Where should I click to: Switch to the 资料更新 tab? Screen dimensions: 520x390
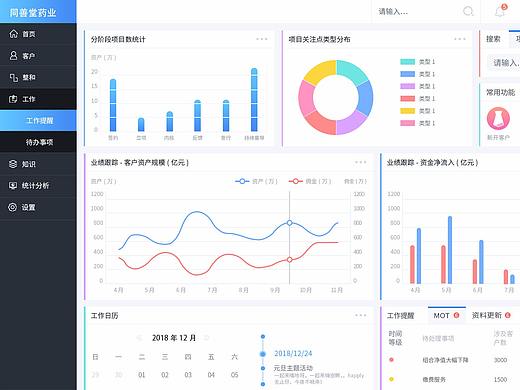(x=491, y=315)
